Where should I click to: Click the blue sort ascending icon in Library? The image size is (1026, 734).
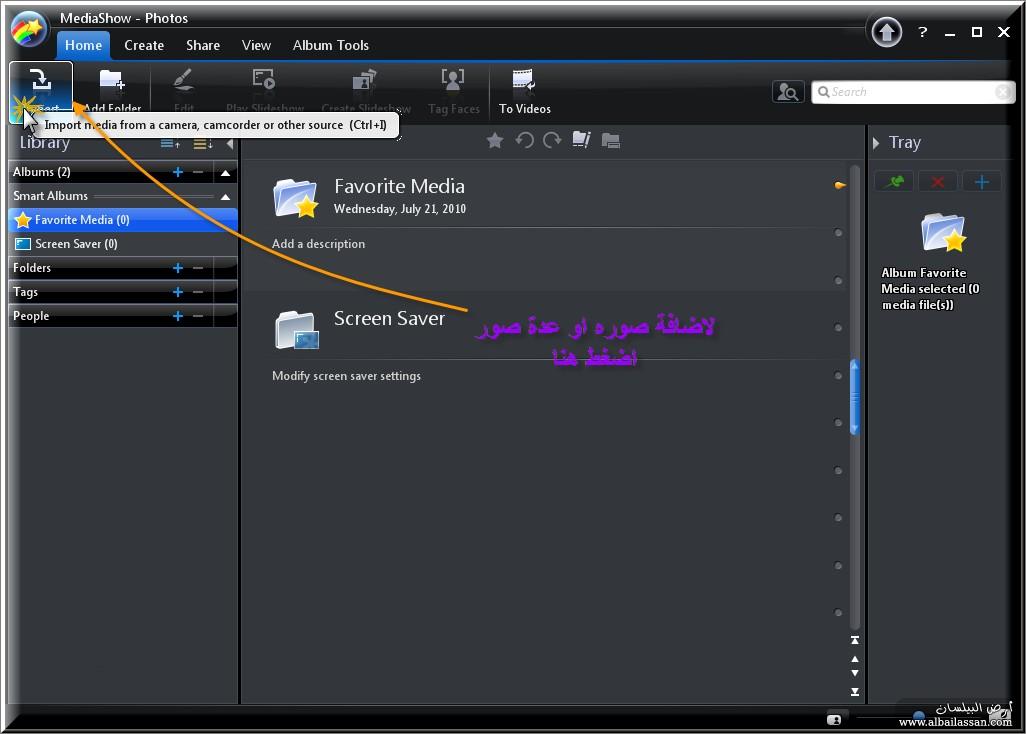pos(170,143)
